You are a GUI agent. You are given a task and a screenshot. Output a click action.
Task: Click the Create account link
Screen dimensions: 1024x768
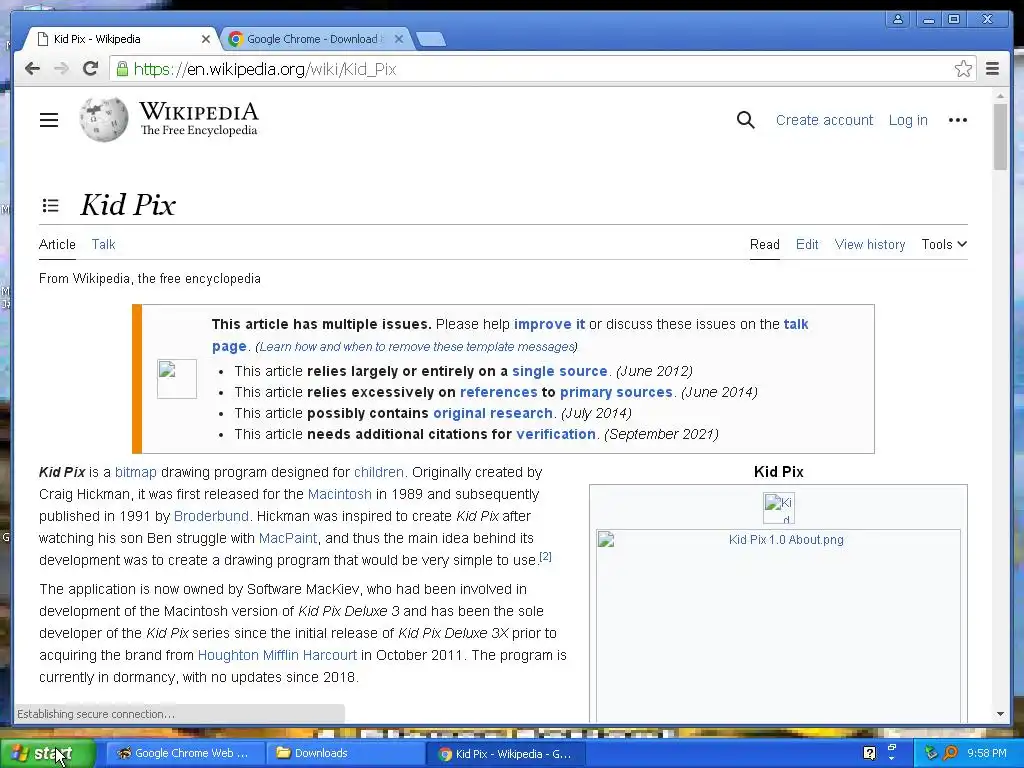[824, 120]
